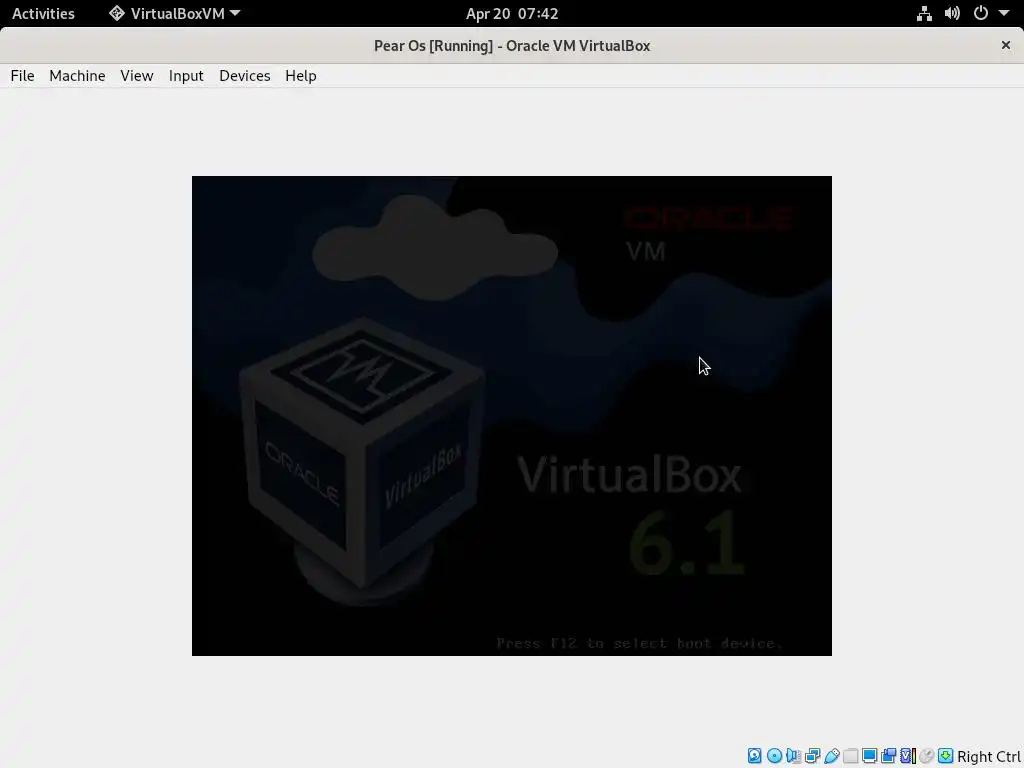This screenshot has width=1024, height=768.
Task: Click the mouse integration status icon
Action: (x=927, y=756)
